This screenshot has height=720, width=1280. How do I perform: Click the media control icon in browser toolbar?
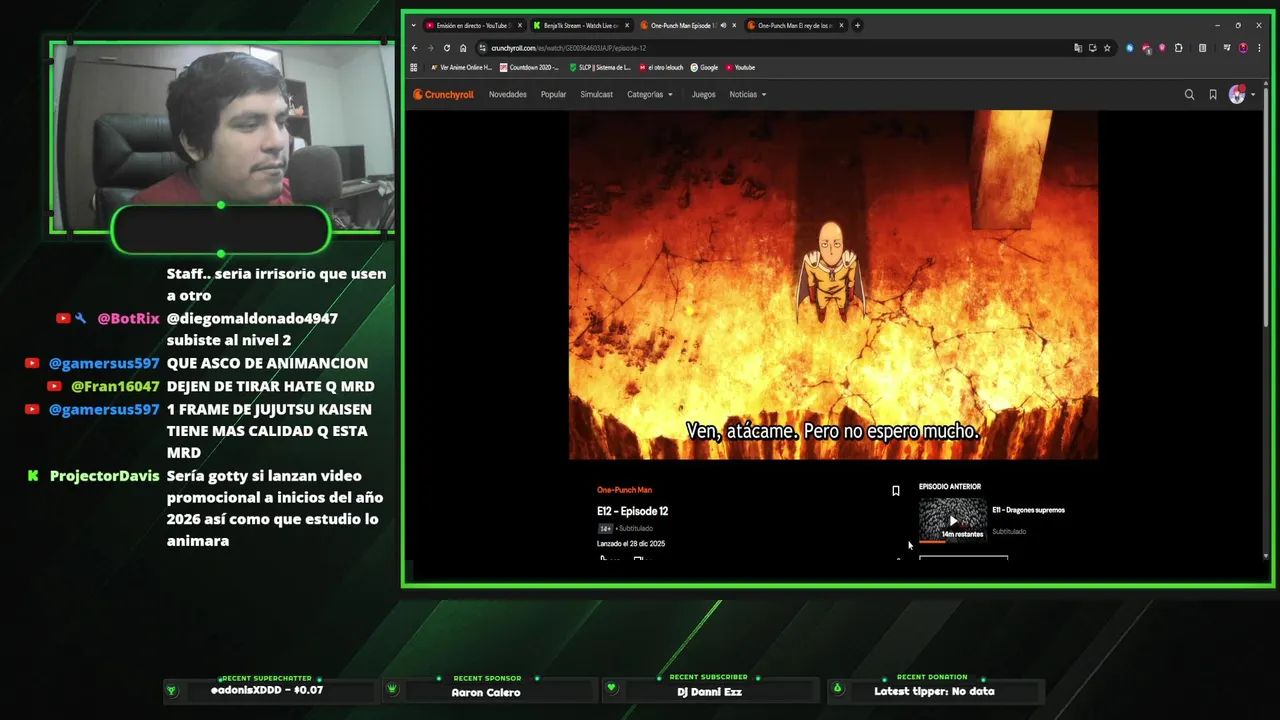[x=1227, y=48]
